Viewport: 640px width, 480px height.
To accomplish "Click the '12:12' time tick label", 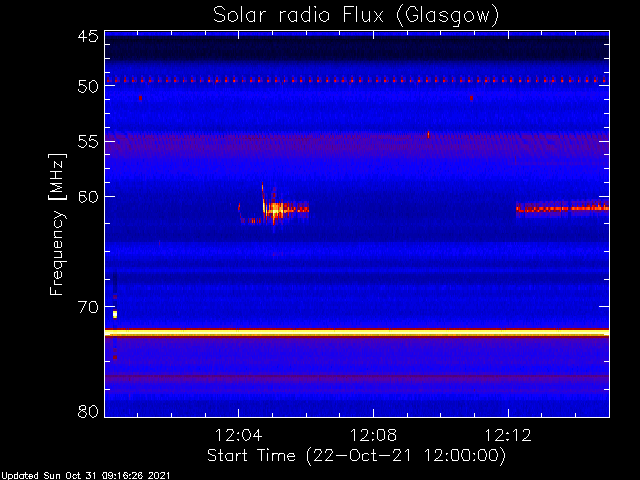I will [x=508, y=435].
